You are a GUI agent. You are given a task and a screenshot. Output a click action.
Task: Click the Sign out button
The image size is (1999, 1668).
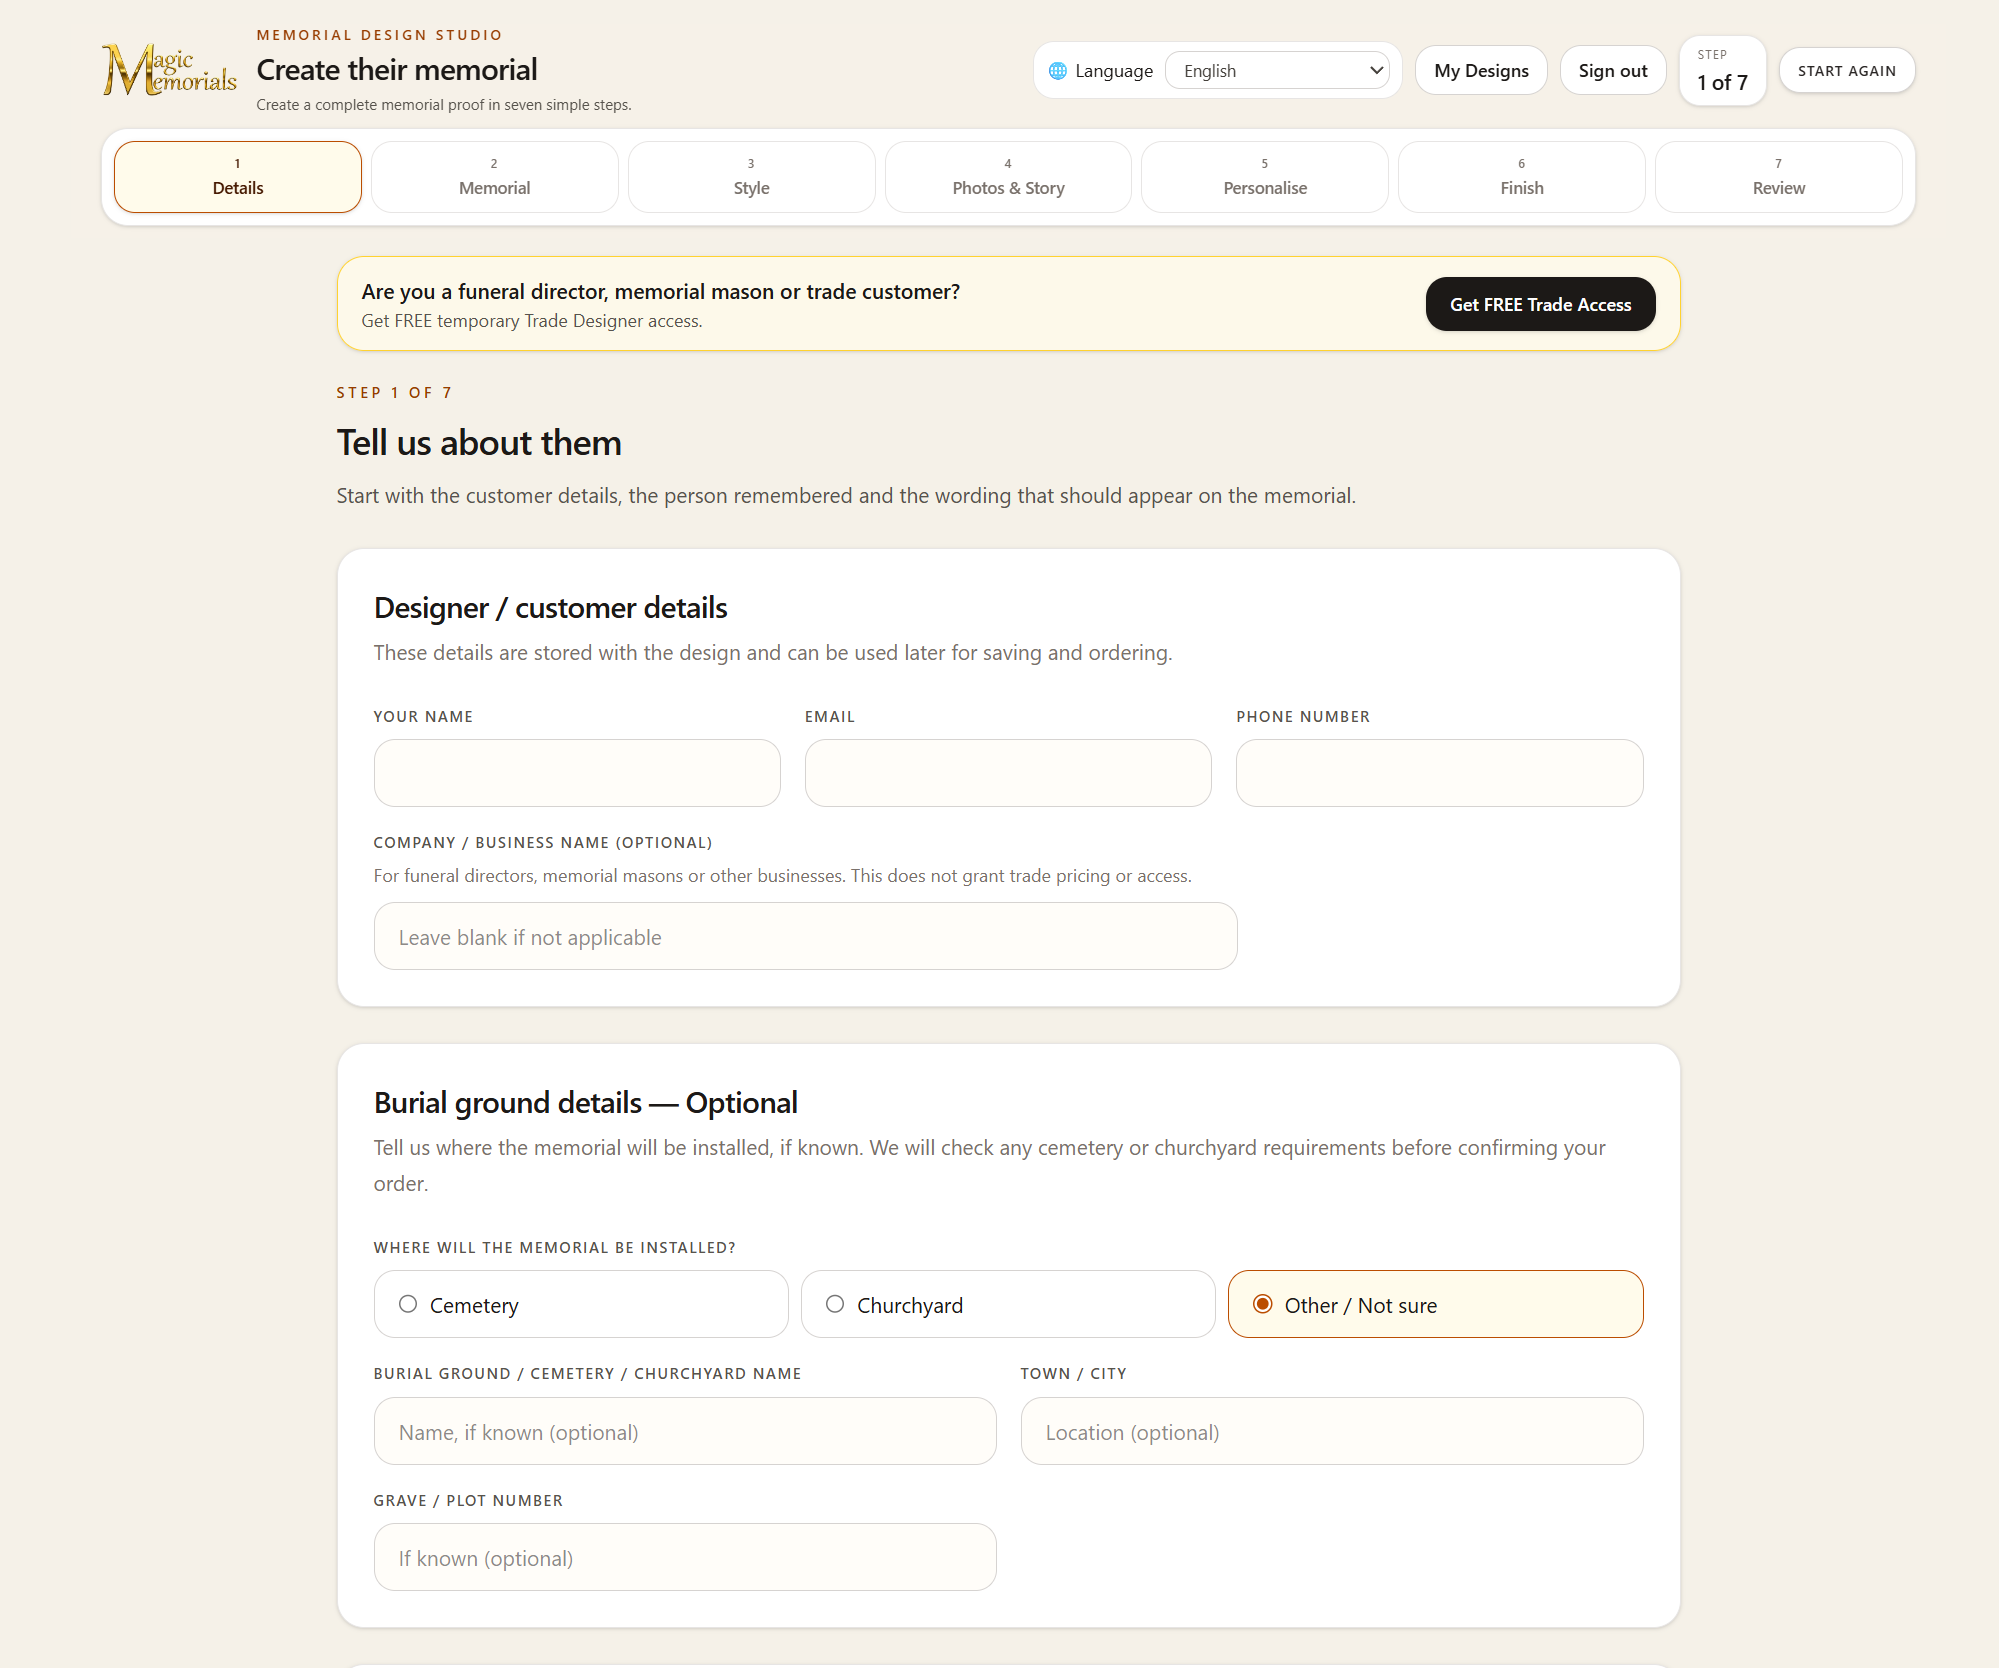[1613, 71]
